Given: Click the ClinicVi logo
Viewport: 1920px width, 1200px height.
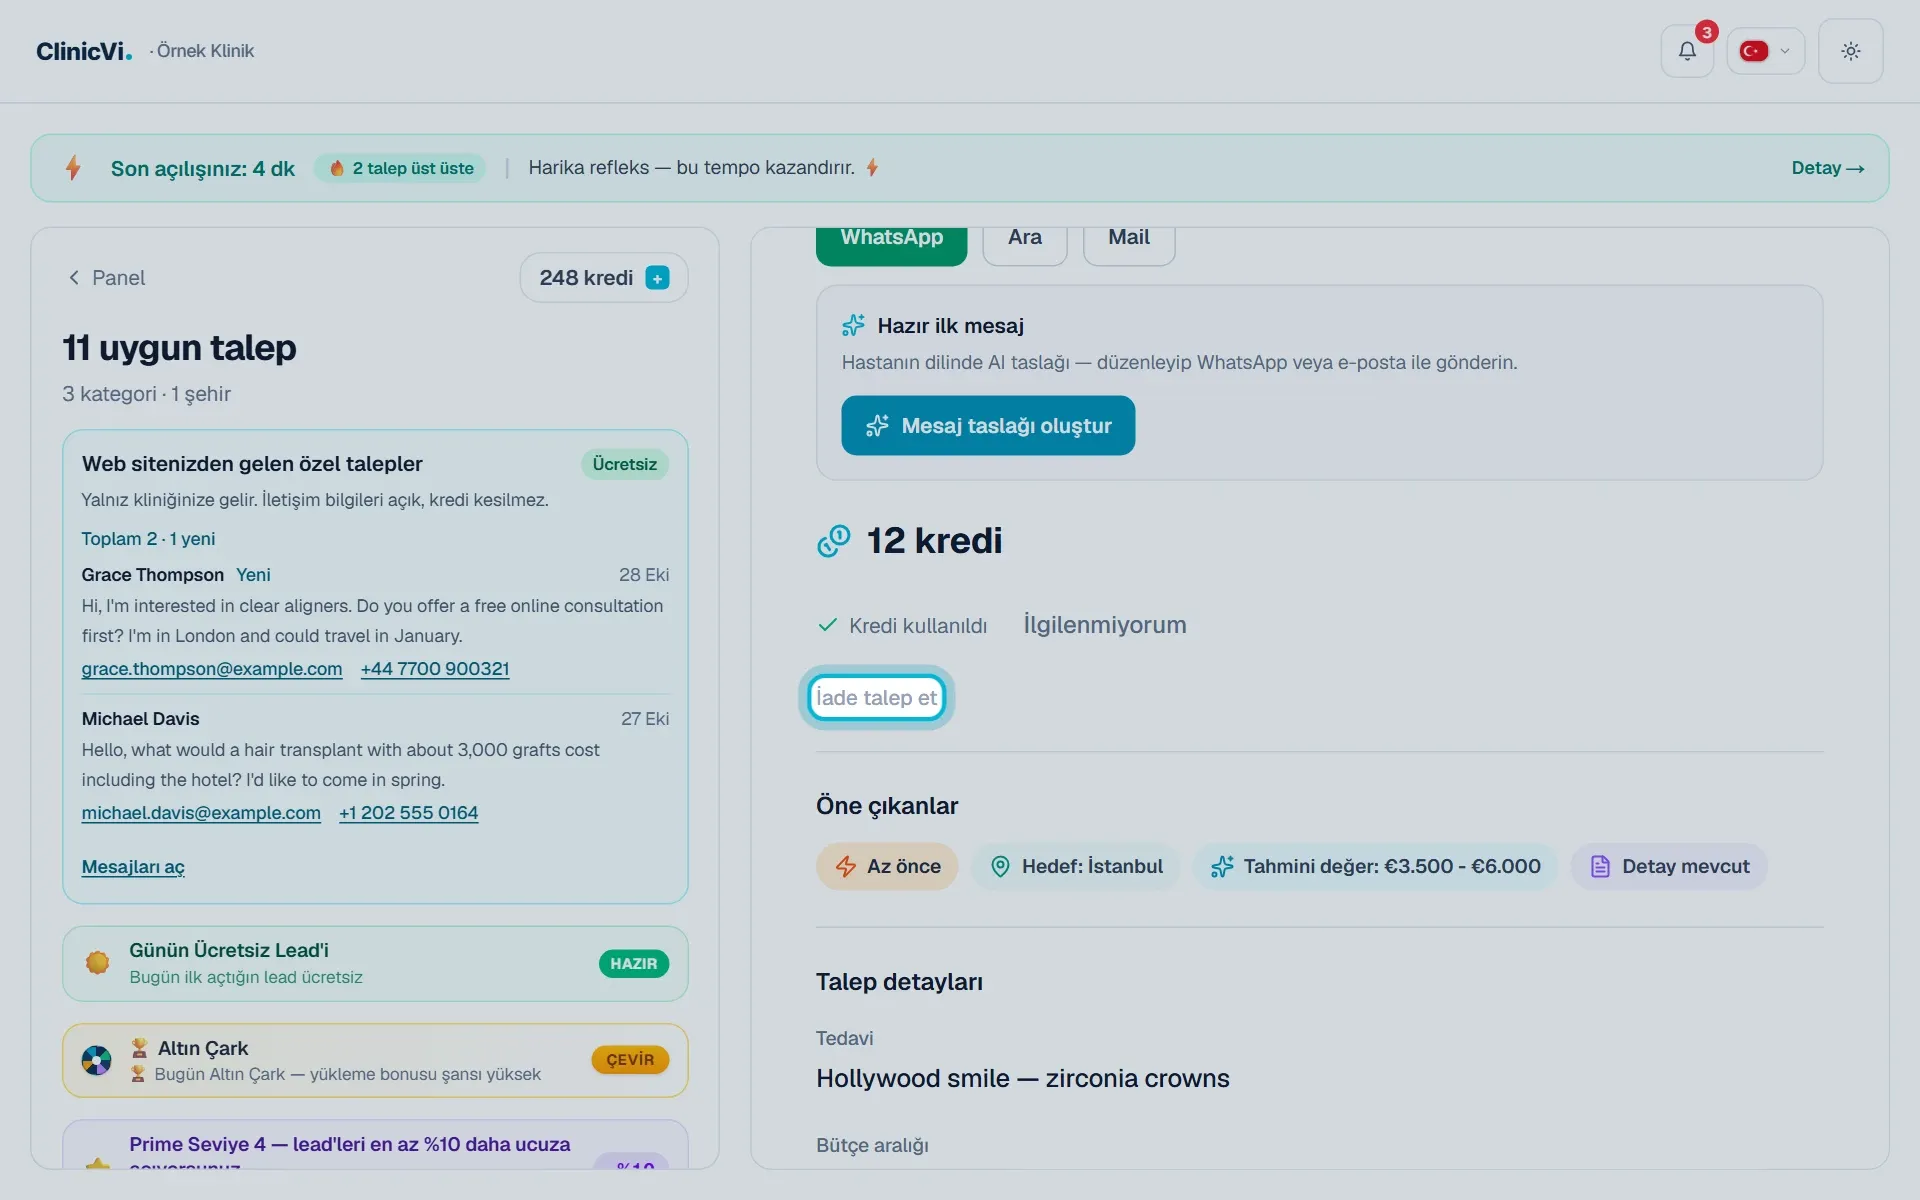Looking at the screenshot, I should [84, 51].
